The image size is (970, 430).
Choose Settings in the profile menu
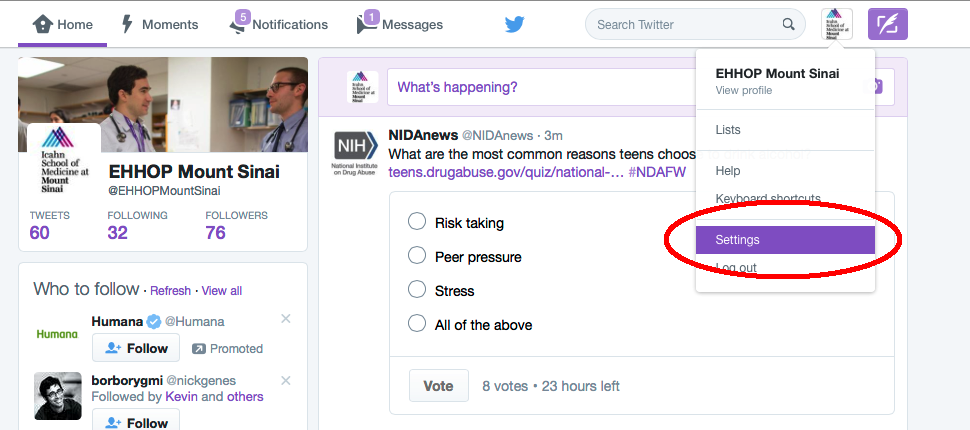click(x=785, y=240)
